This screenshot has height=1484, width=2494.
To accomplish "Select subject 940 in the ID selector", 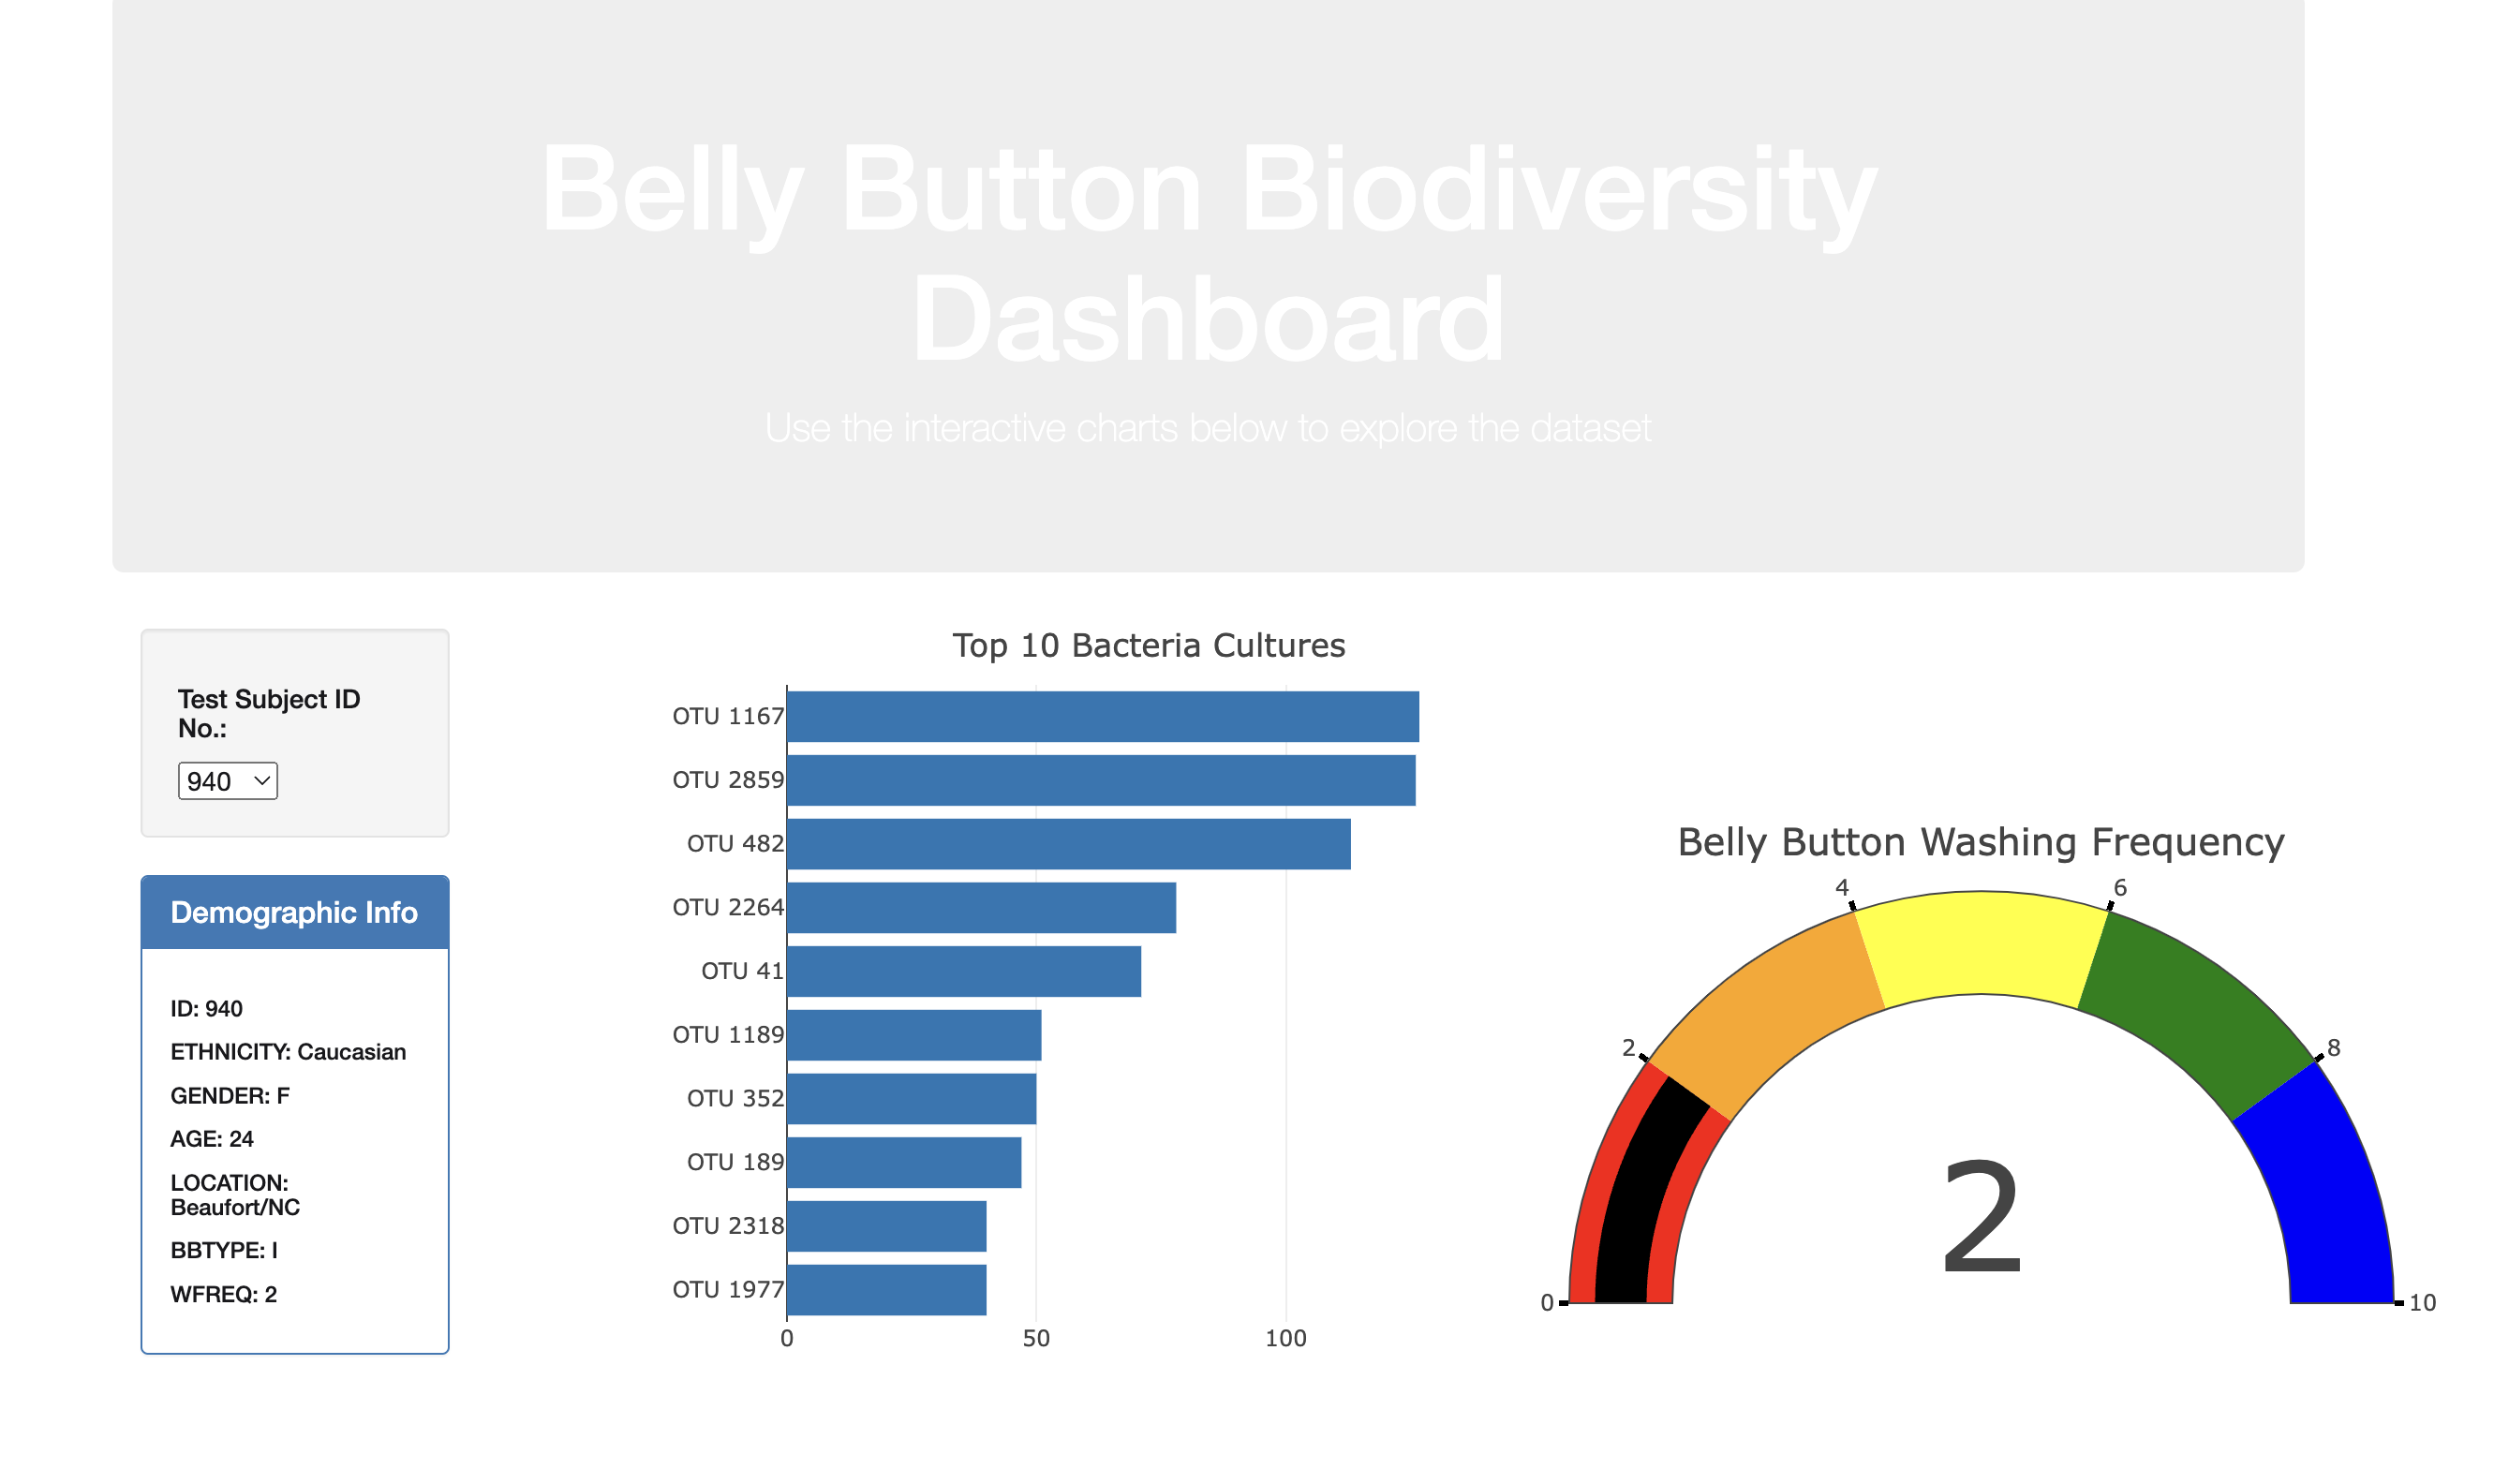I will click(227, 781).
